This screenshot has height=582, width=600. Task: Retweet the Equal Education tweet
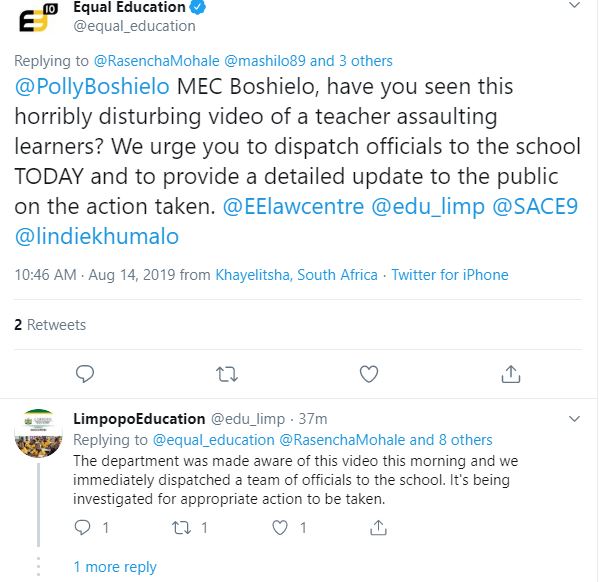pos(227,374)
